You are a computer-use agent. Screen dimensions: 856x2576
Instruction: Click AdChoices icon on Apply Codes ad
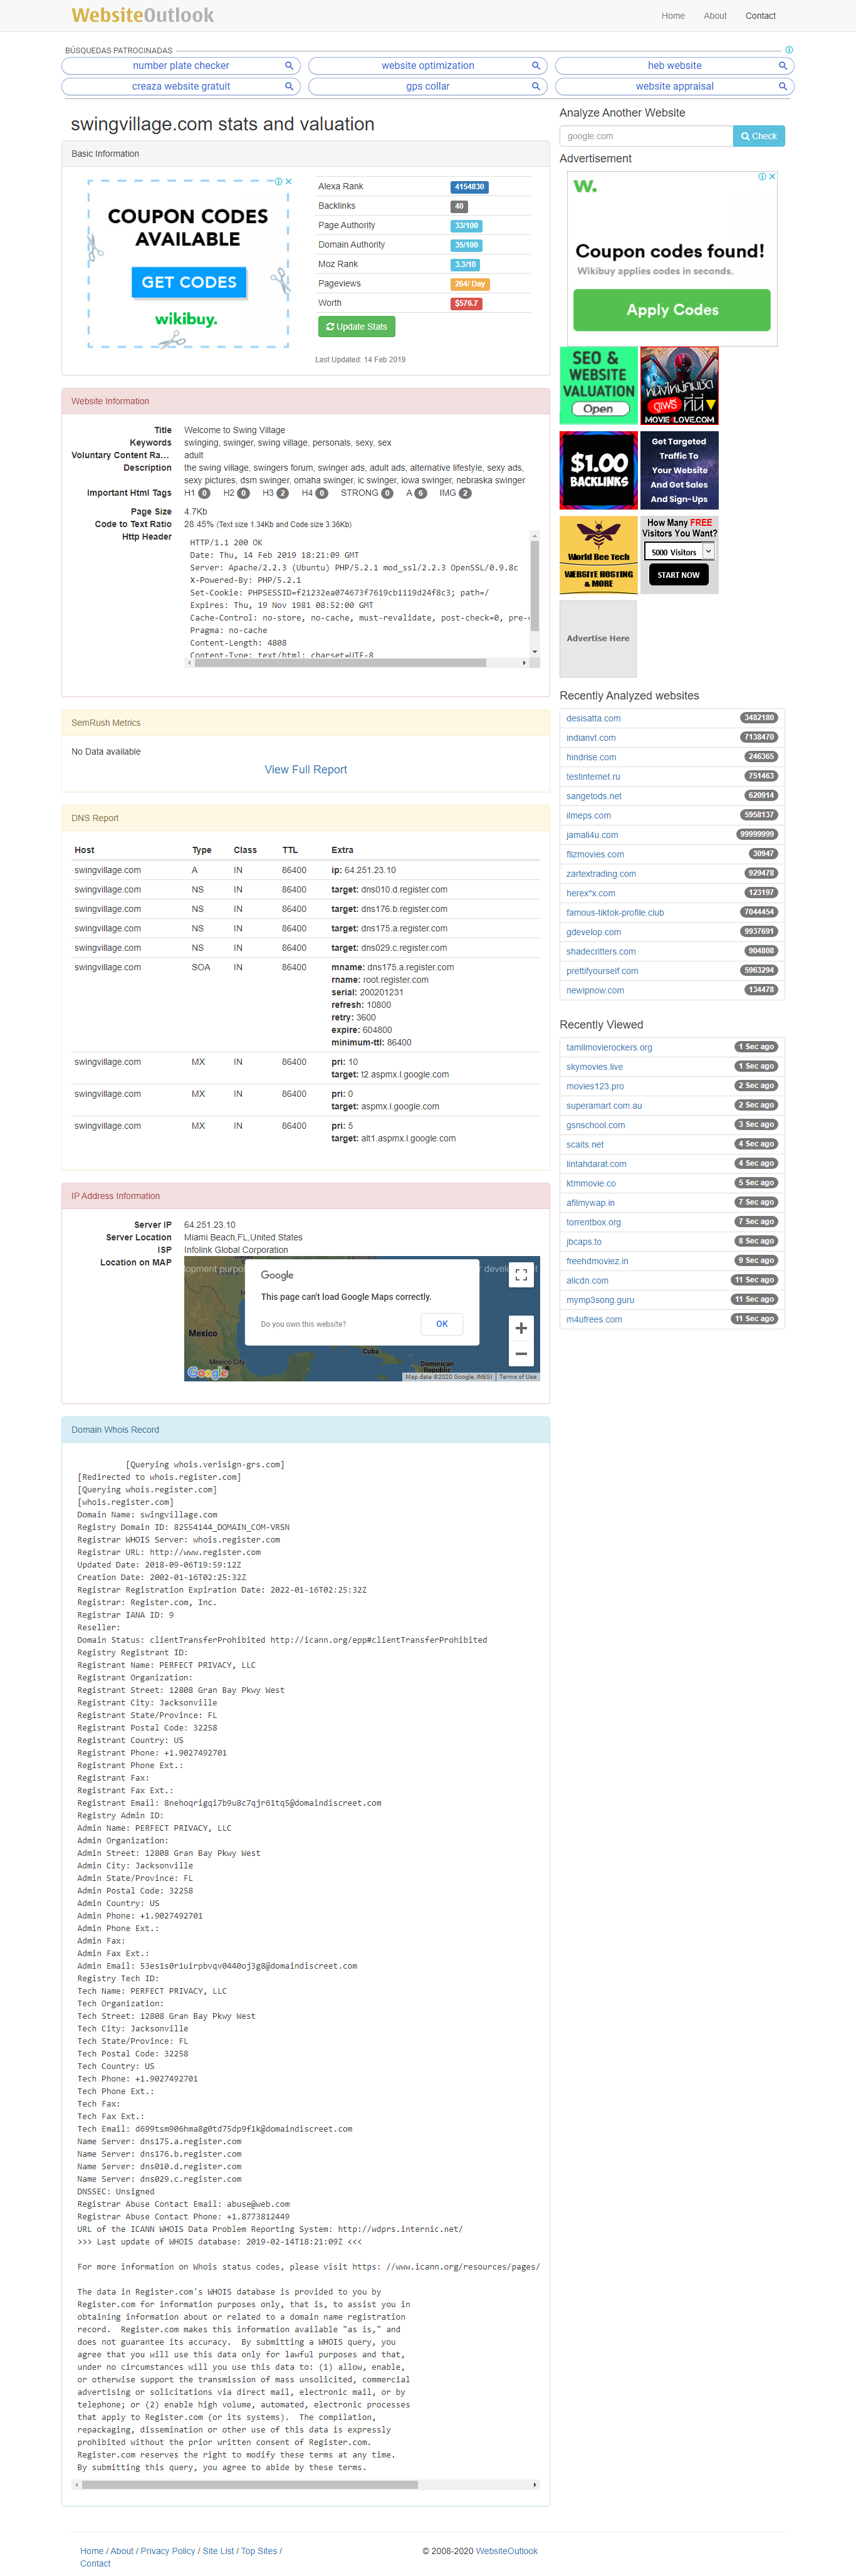pos(762,177)
